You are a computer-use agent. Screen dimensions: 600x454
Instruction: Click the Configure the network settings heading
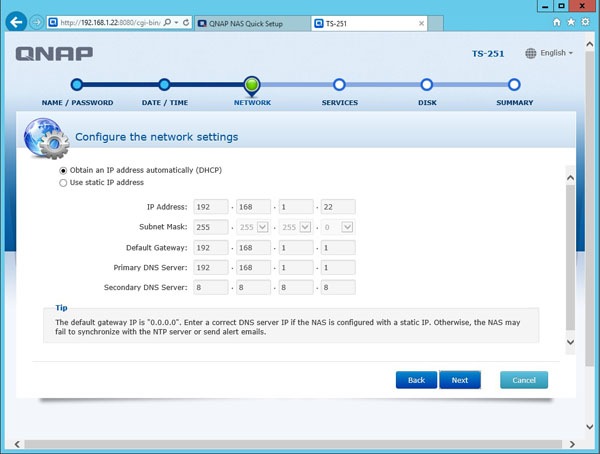[157, 137]
